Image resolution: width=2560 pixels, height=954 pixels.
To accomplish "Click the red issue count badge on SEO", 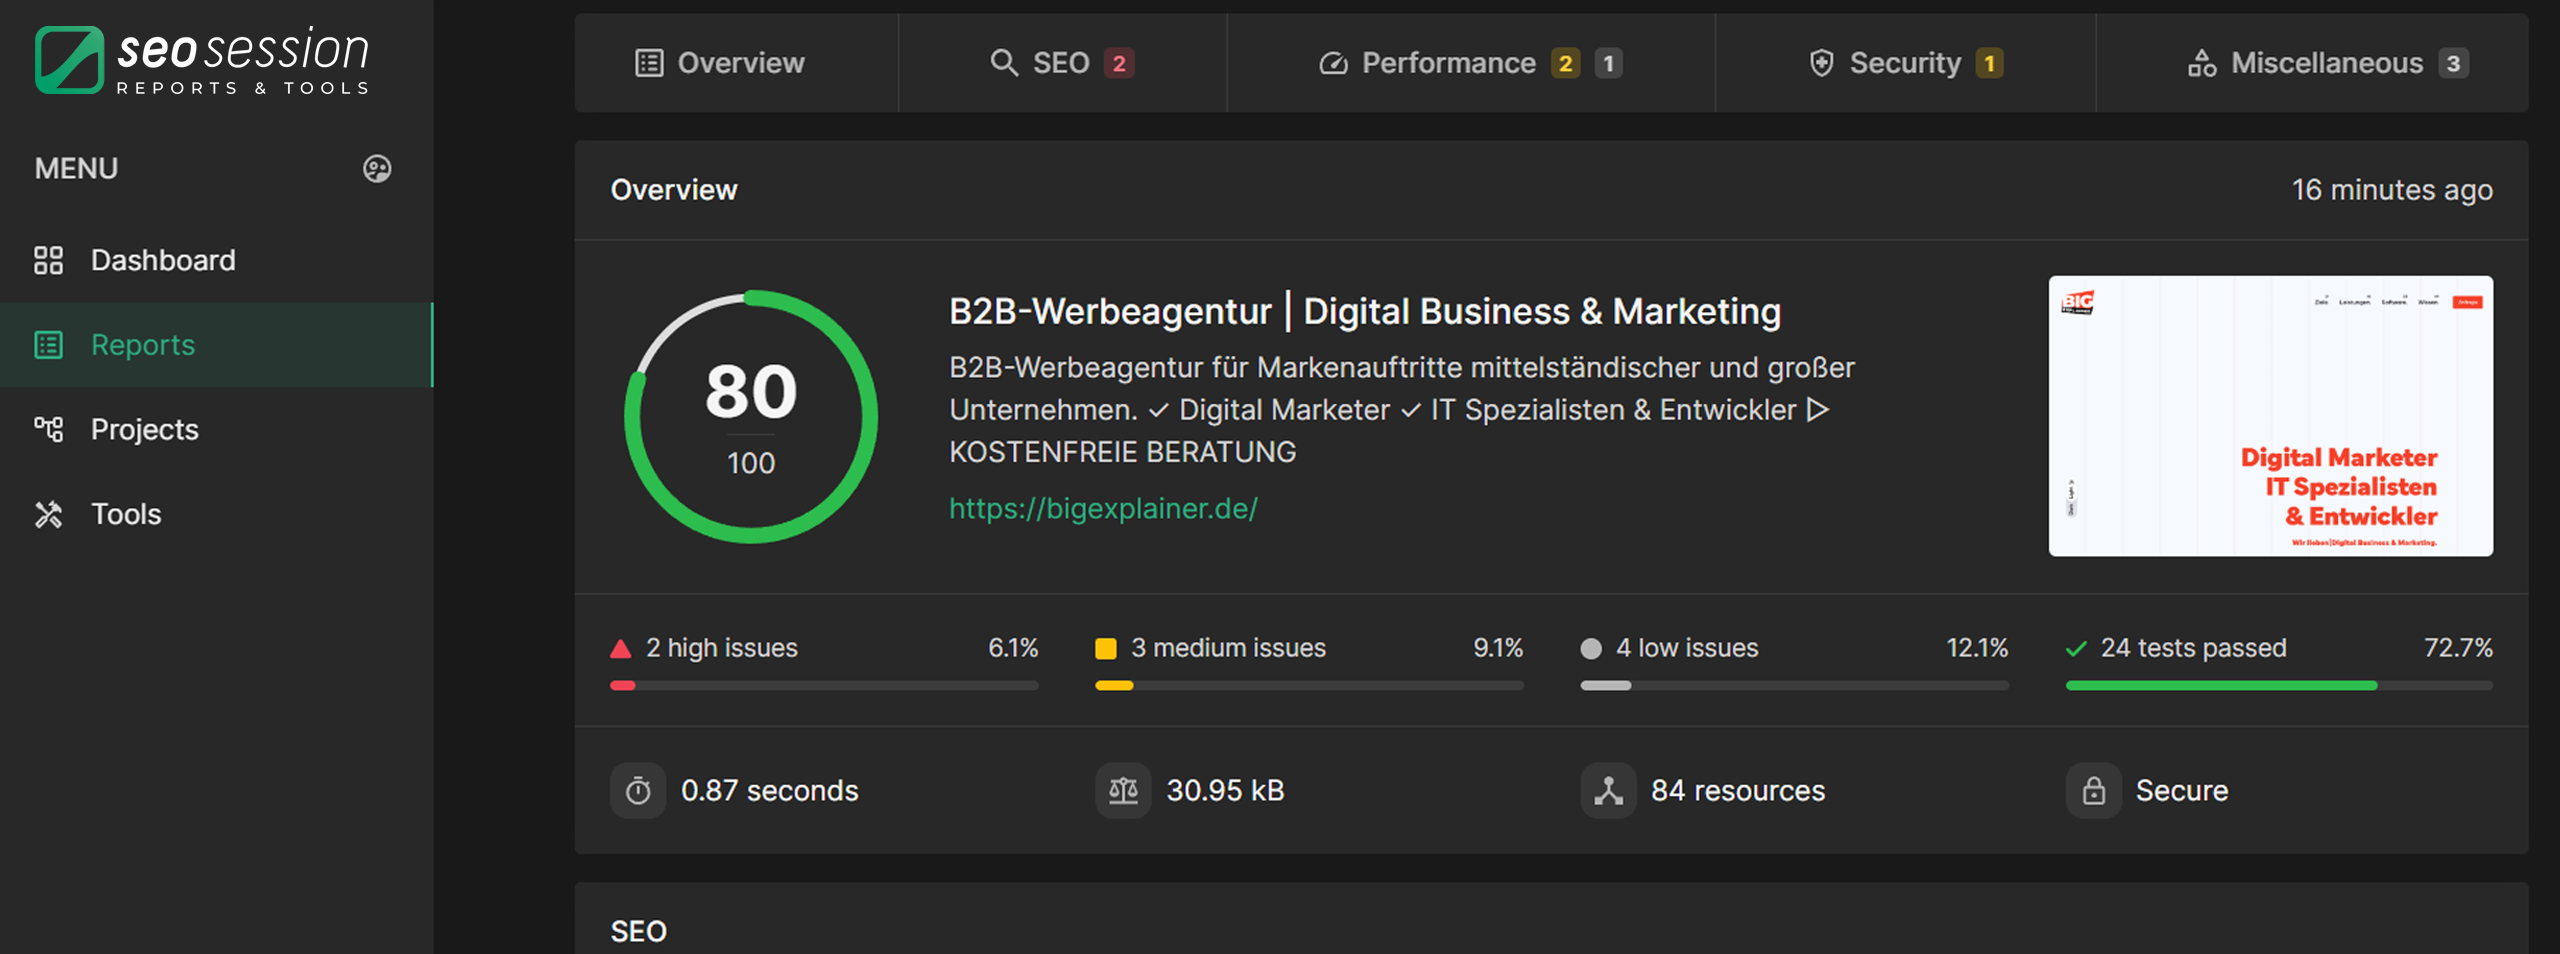I will coord(1119,62).
